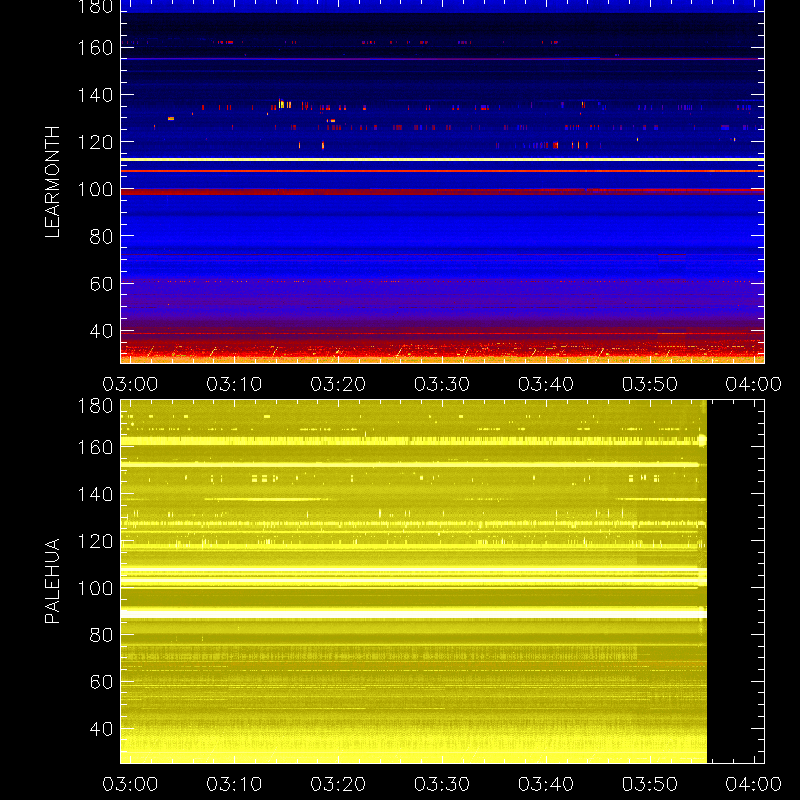Click the 03:40 time label of the Palehua plot
This screenshot has height=800, width=800.
pyautogui.click(x=546, y=784)
